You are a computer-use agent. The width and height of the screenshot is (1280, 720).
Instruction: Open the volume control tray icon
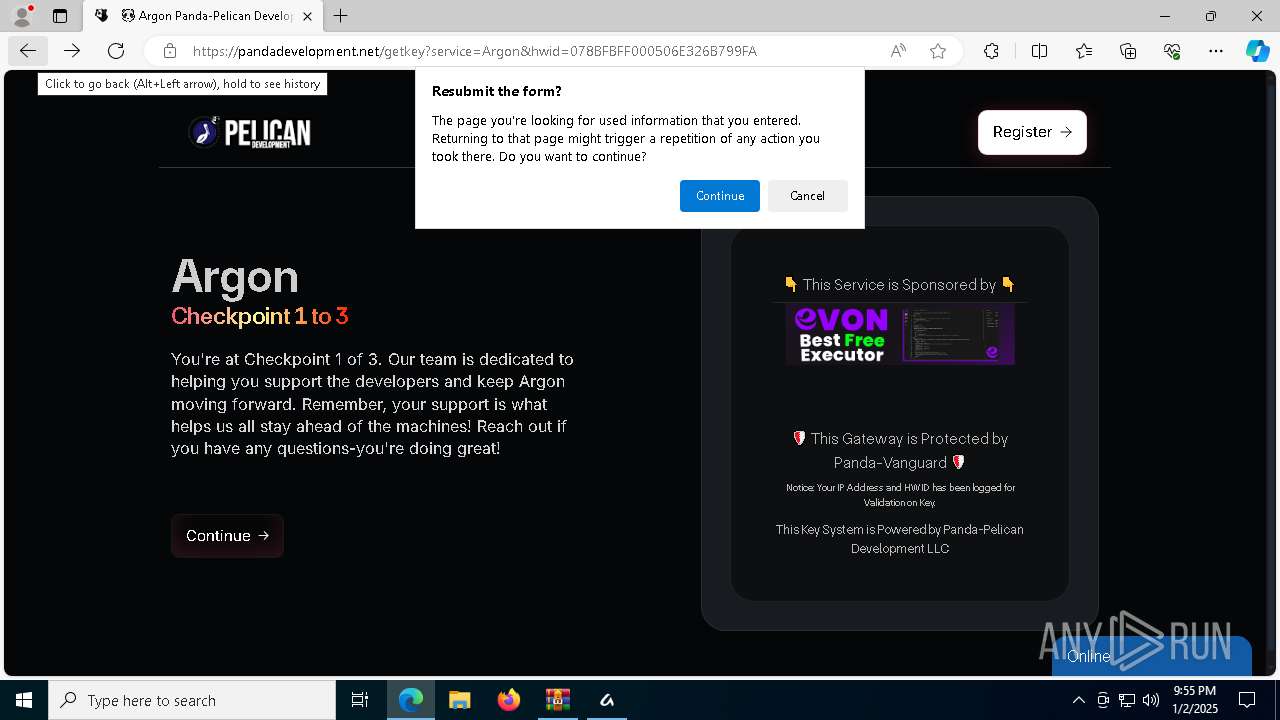pos(1151,700)
